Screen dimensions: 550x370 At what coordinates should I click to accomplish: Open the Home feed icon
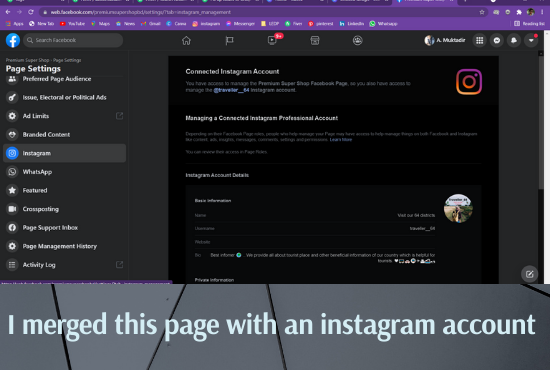186,40
